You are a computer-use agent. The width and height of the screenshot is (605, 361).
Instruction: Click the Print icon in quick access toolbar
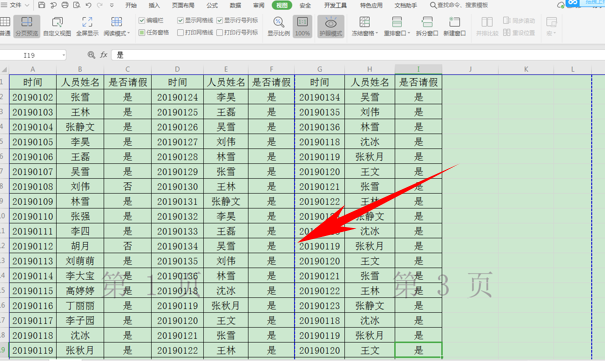click(65, 5)
